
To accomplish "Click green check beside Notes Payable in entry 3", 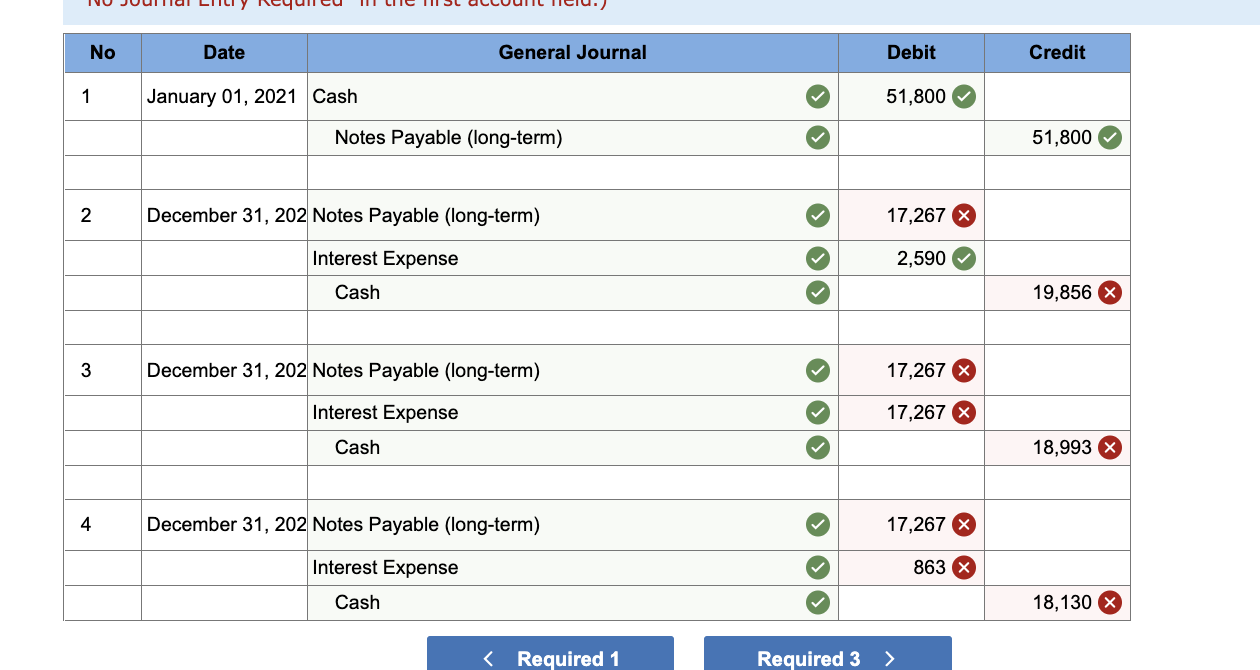I will [818, 371].
